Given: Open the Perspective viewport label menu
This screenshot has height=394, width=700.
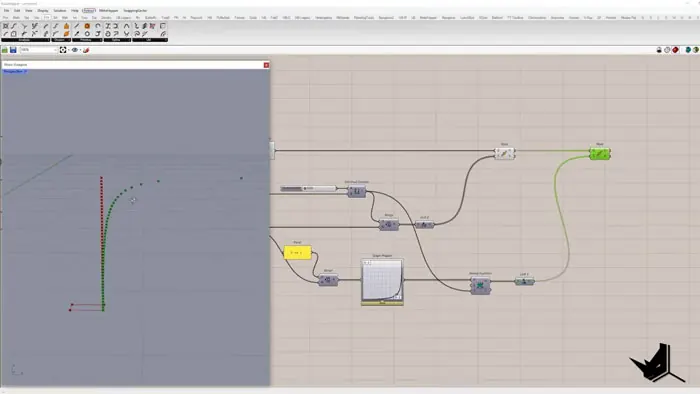Looking at the screenshot, I should (x=15, y=71).
